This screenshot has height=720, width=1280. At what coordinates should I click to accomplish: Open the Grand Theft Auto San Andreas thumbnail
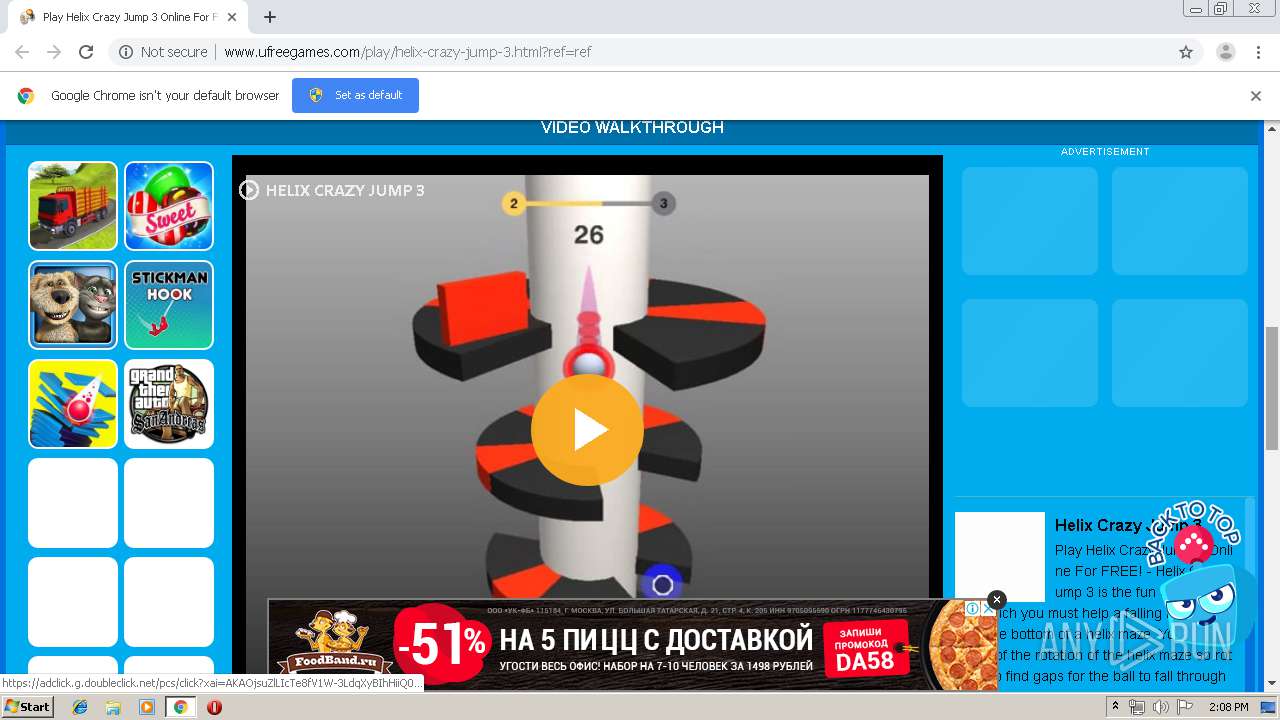point(169,404)
